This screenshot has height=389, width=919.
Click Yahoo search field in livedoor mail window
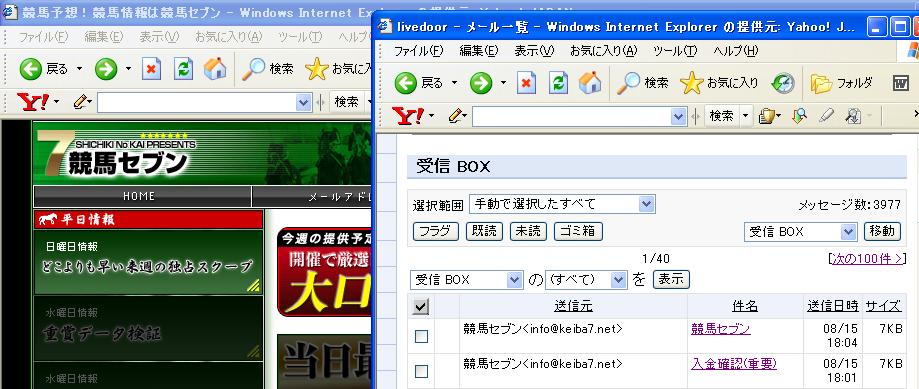(572, 117)
